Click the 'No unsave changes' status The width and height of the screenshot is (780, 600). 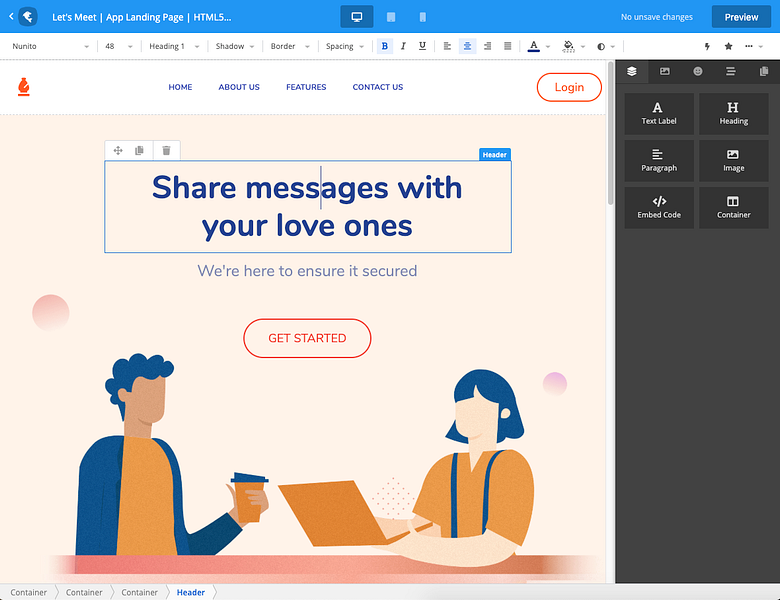click(x=657, y=17)
